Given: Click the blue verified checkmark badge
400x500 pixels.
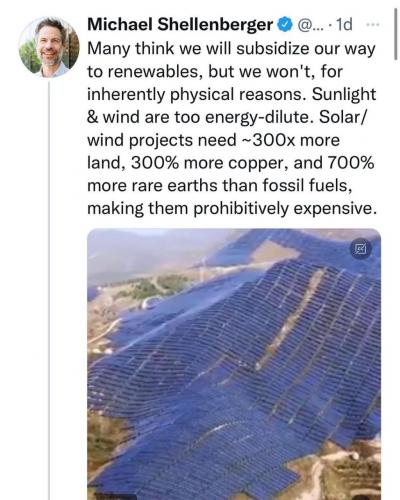Looking at the screenshot, I should (284, 25).
